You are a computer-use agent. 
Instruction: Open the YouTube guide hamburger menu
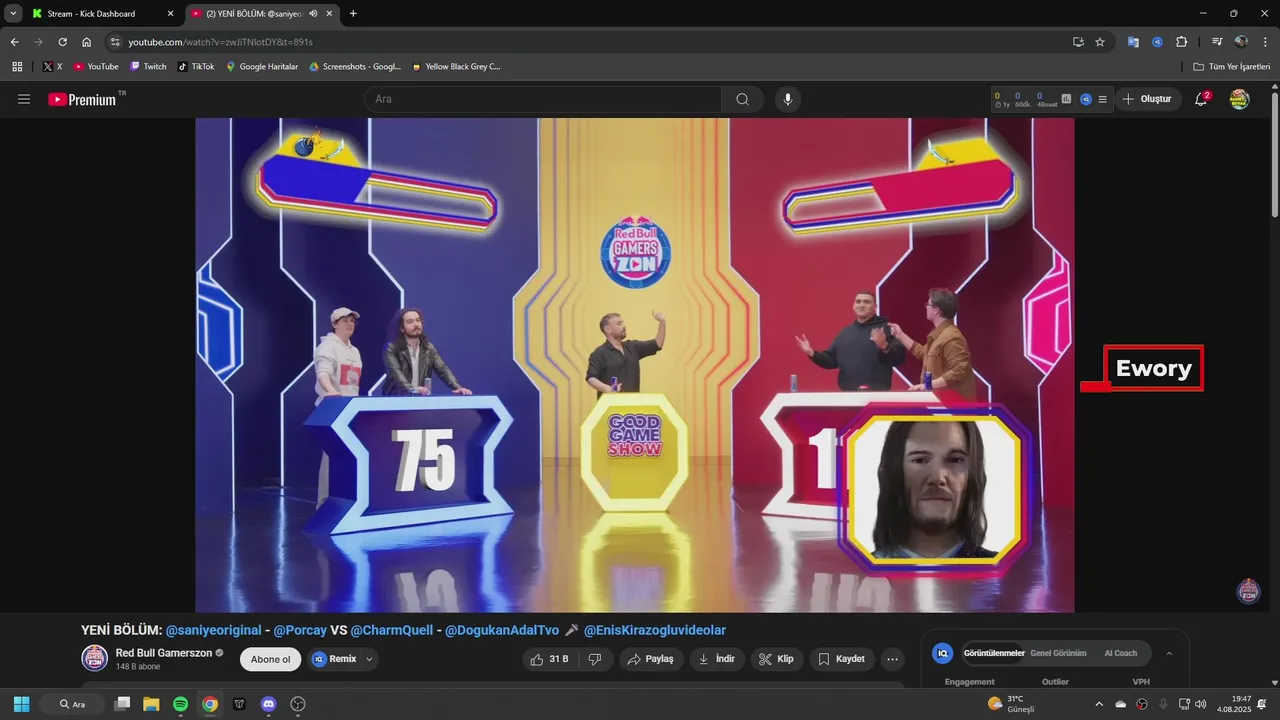click(24, 99)
